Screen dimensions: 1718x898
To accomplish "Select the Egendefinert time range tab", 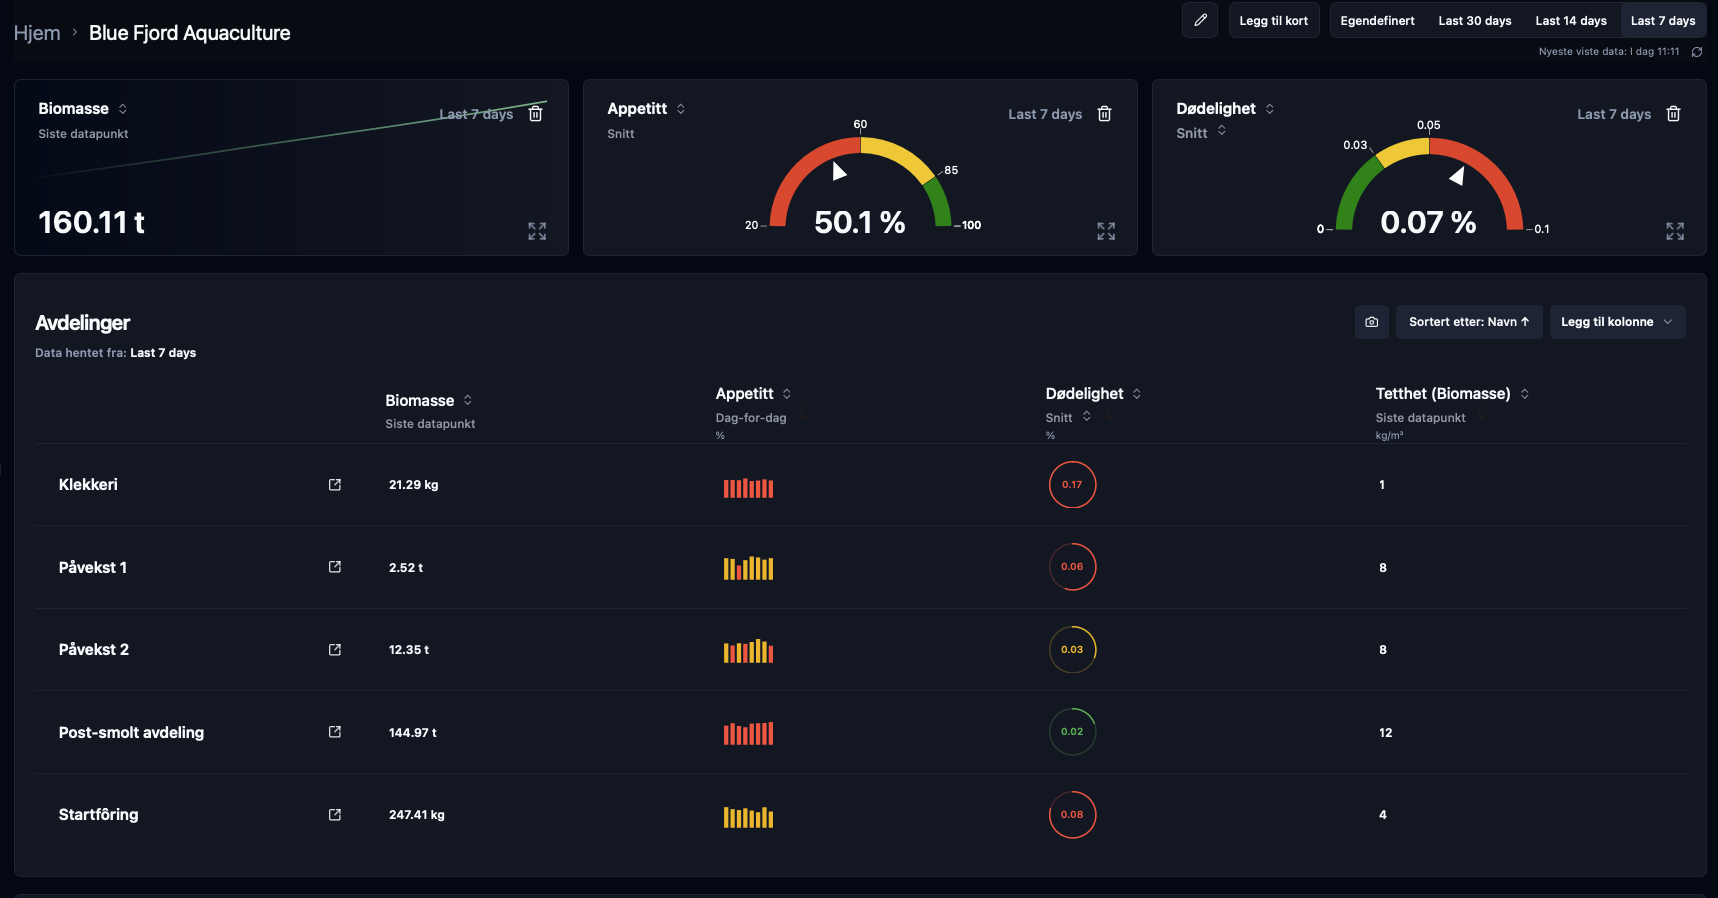I will point(1377,21).
